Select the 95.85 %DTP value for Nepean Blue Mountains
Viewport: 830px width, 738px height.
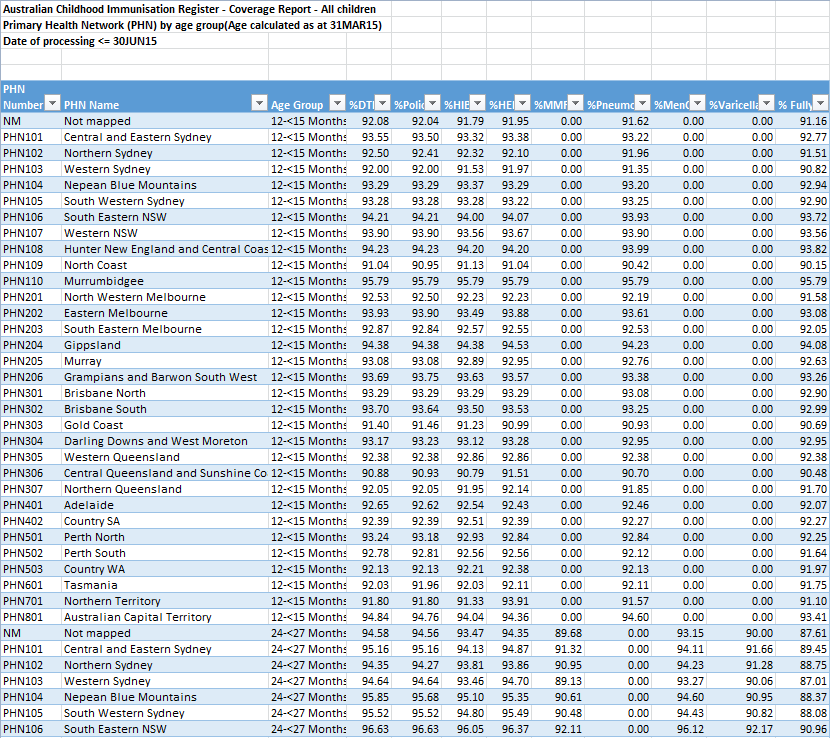coord(369,697)
